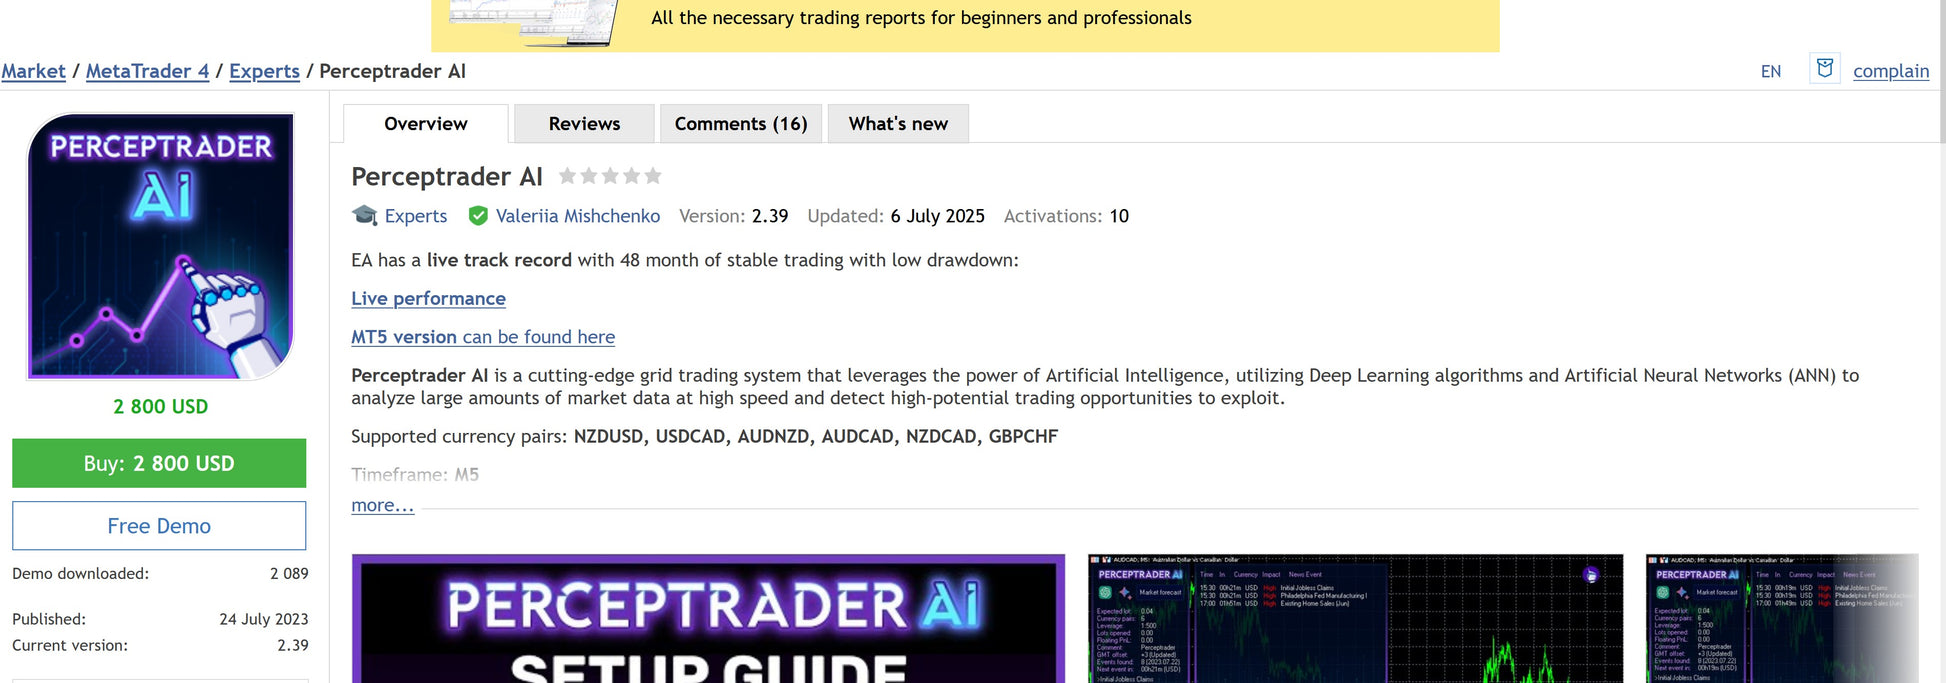
Task: Open author Valeriia Mishchenko's profile
Action: [577, 216]
